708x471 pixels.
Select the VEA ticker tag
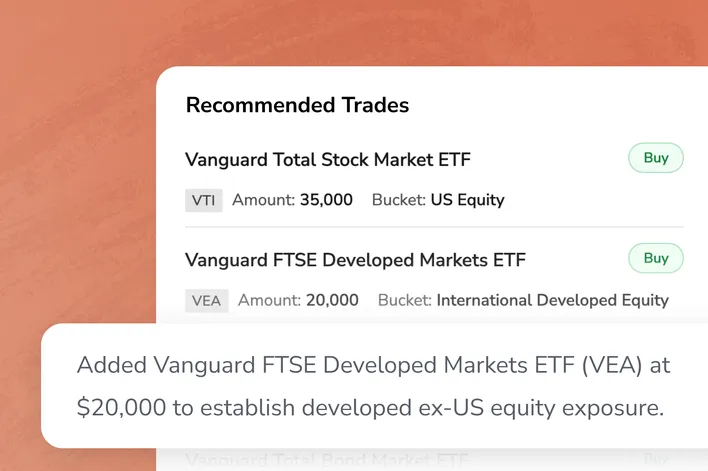click(206, 300)
